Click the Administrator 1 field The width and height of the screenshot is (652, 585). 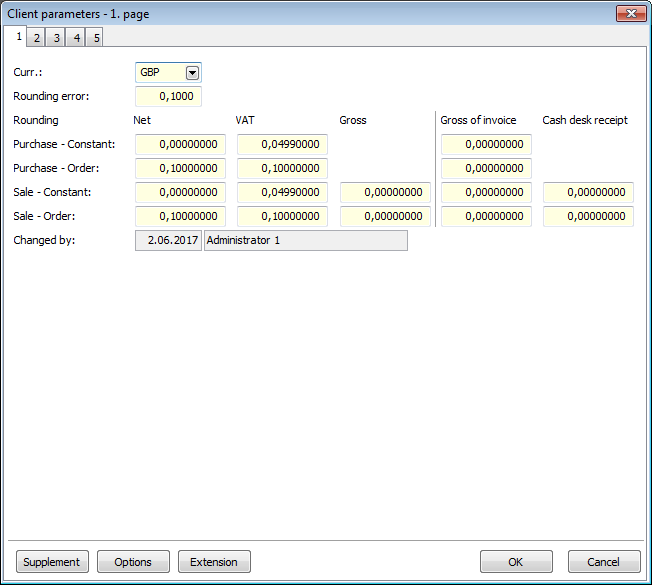(306, 240)
